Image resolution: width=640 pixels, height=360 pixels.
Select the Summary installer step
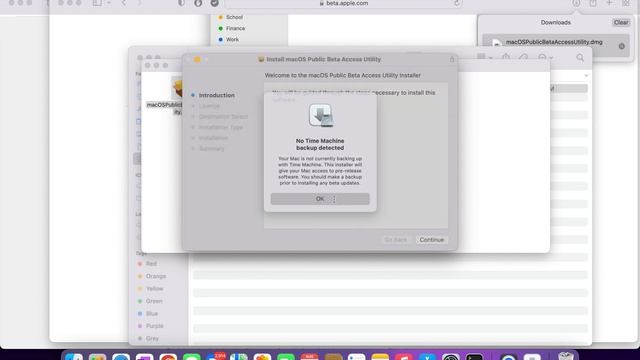click(x=211, y=149)
